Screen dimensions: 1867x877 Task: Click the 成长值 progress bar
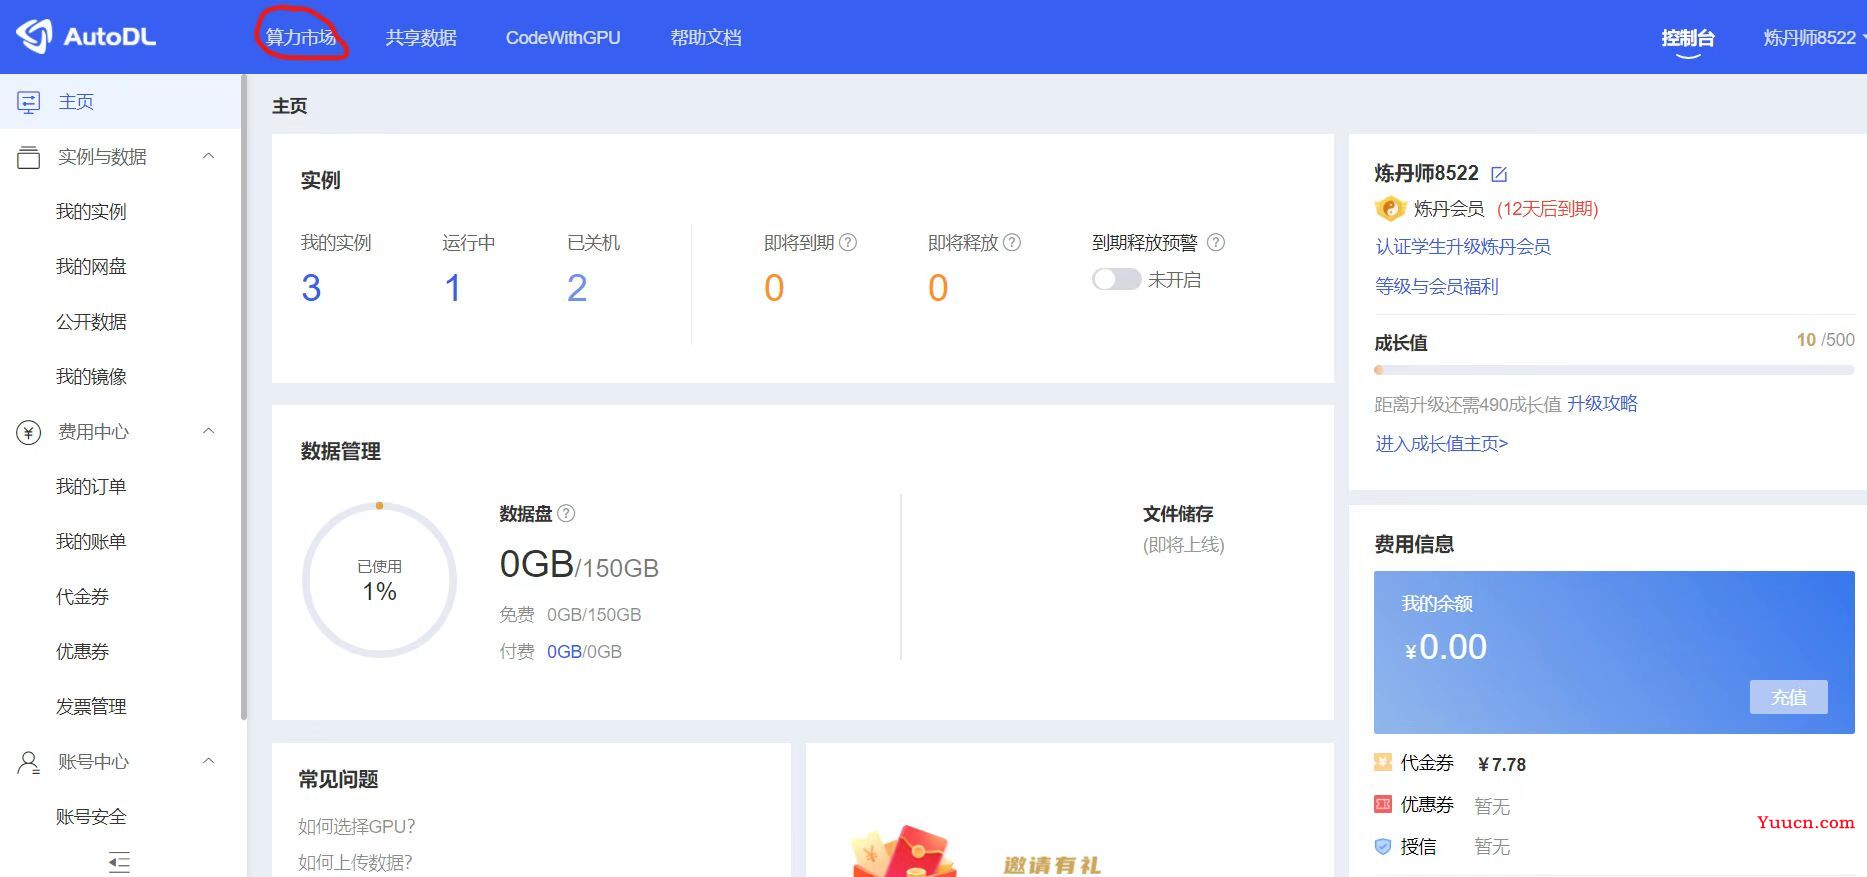(1614, 370)
